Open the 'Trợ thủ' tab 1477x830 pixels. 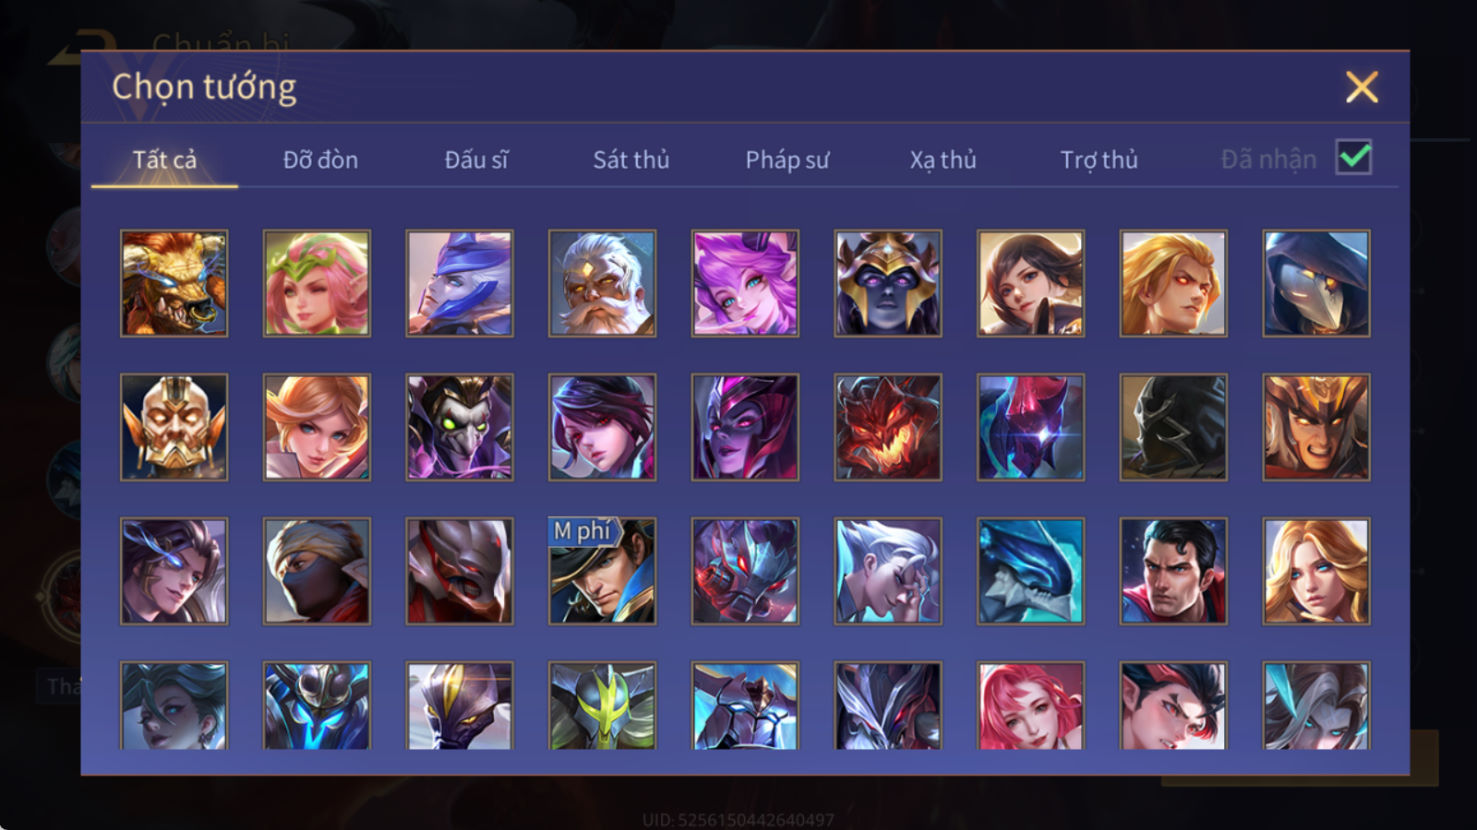(1099, 160)
